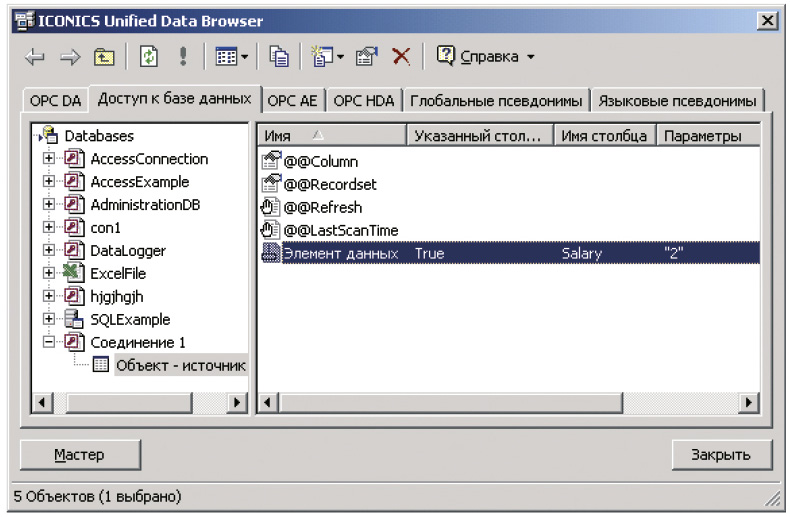Select con1 in the tree
The width and height of the screenshot is (790, 517).
105,228
